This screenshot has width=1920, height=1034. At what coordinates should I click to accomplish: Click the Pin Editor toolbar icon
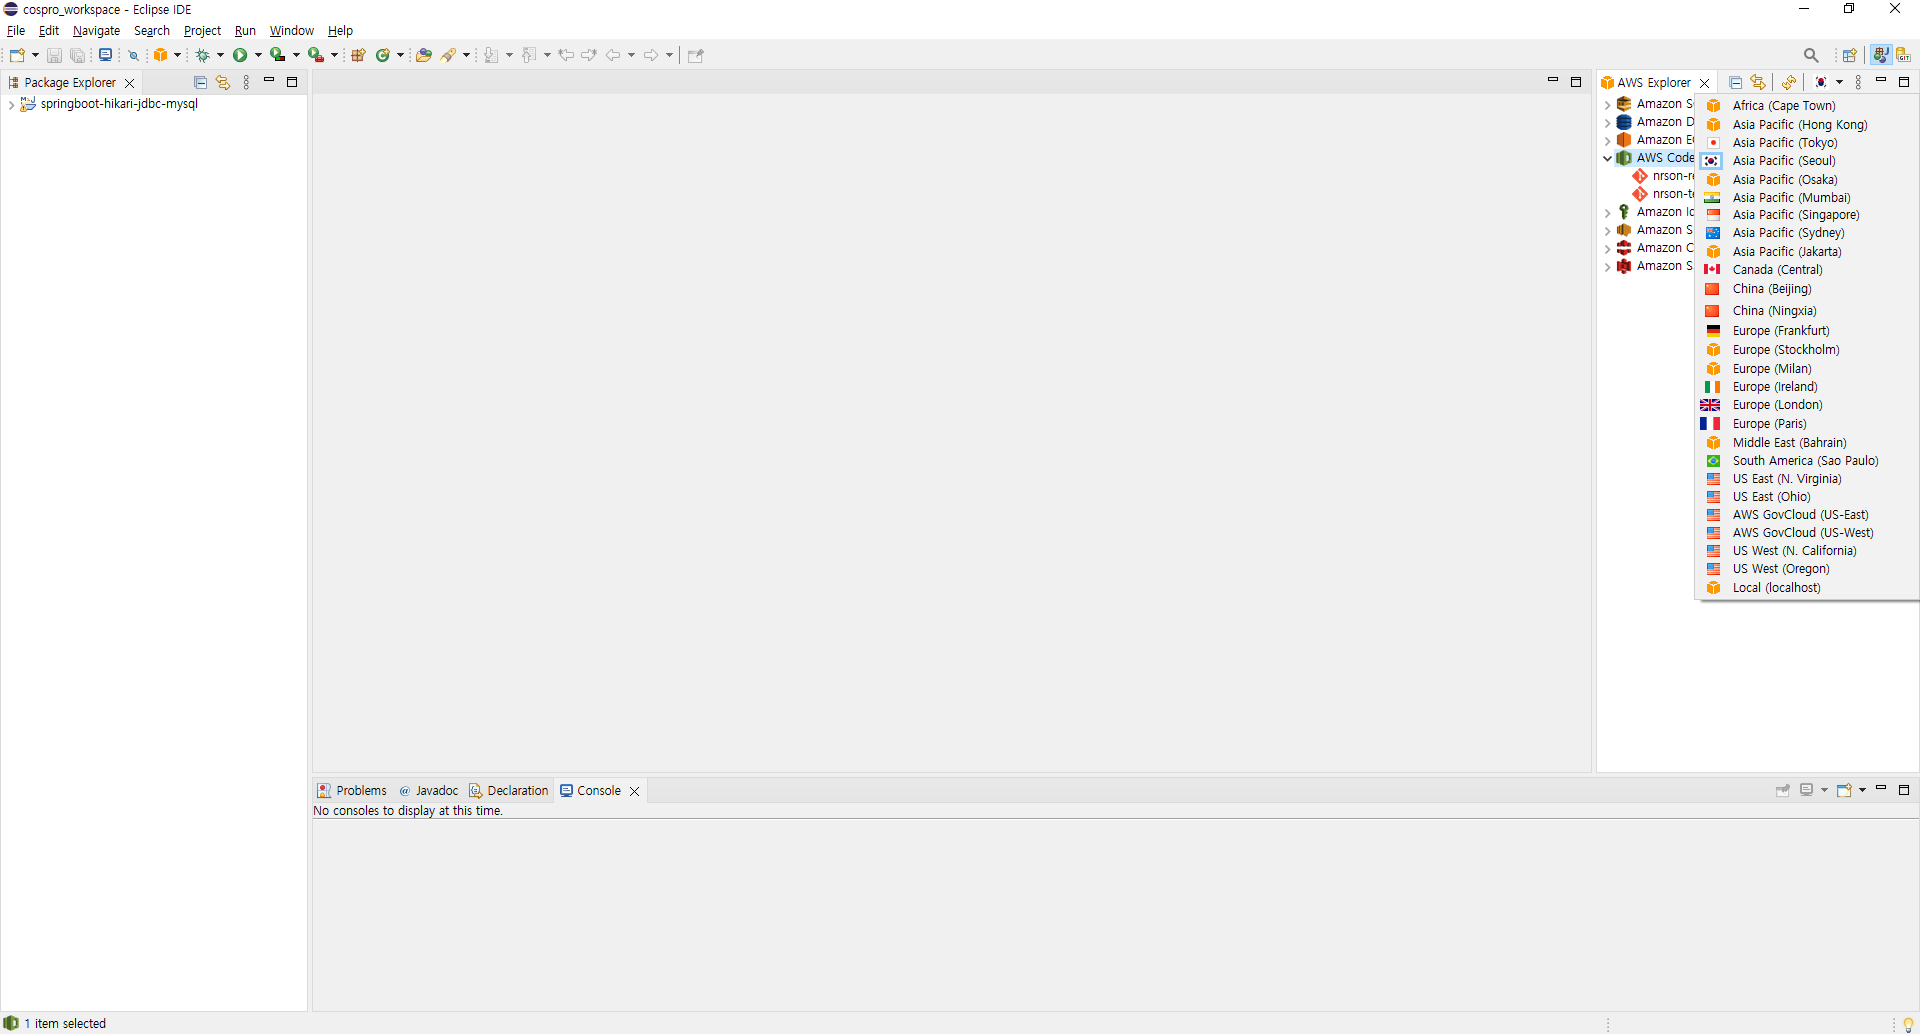point(696,55)
